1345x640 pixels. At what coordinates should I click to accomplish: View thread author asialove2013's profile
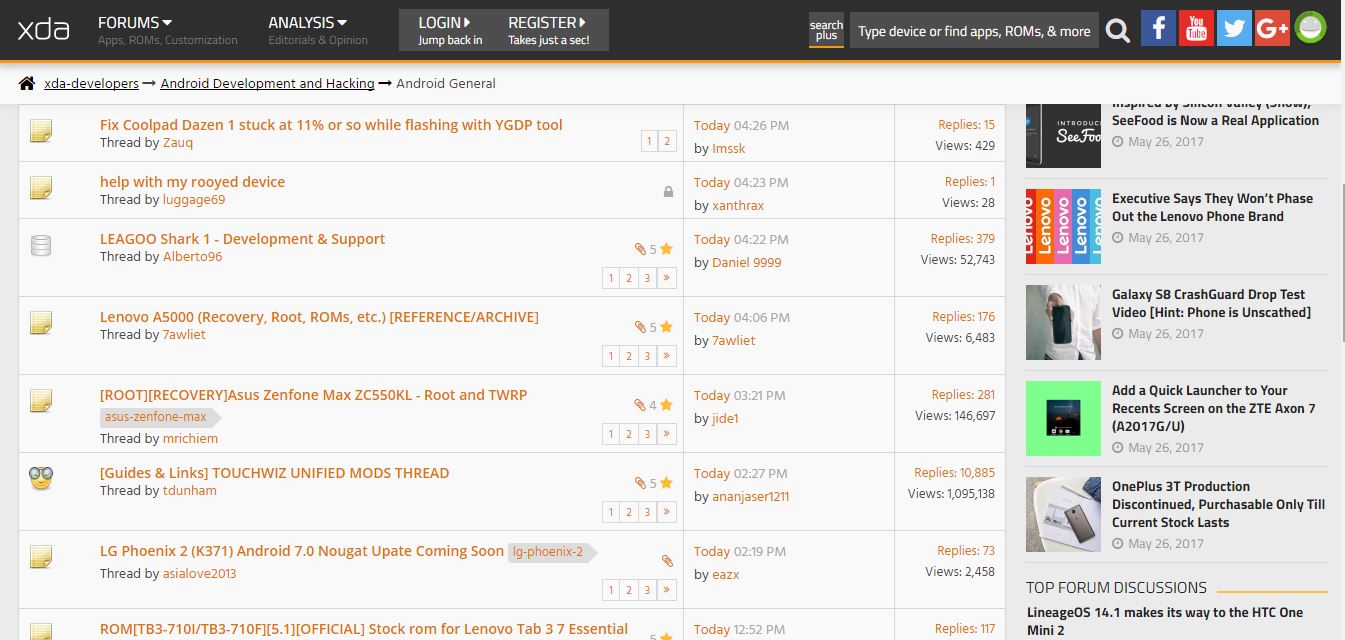(x=200, y=574)
